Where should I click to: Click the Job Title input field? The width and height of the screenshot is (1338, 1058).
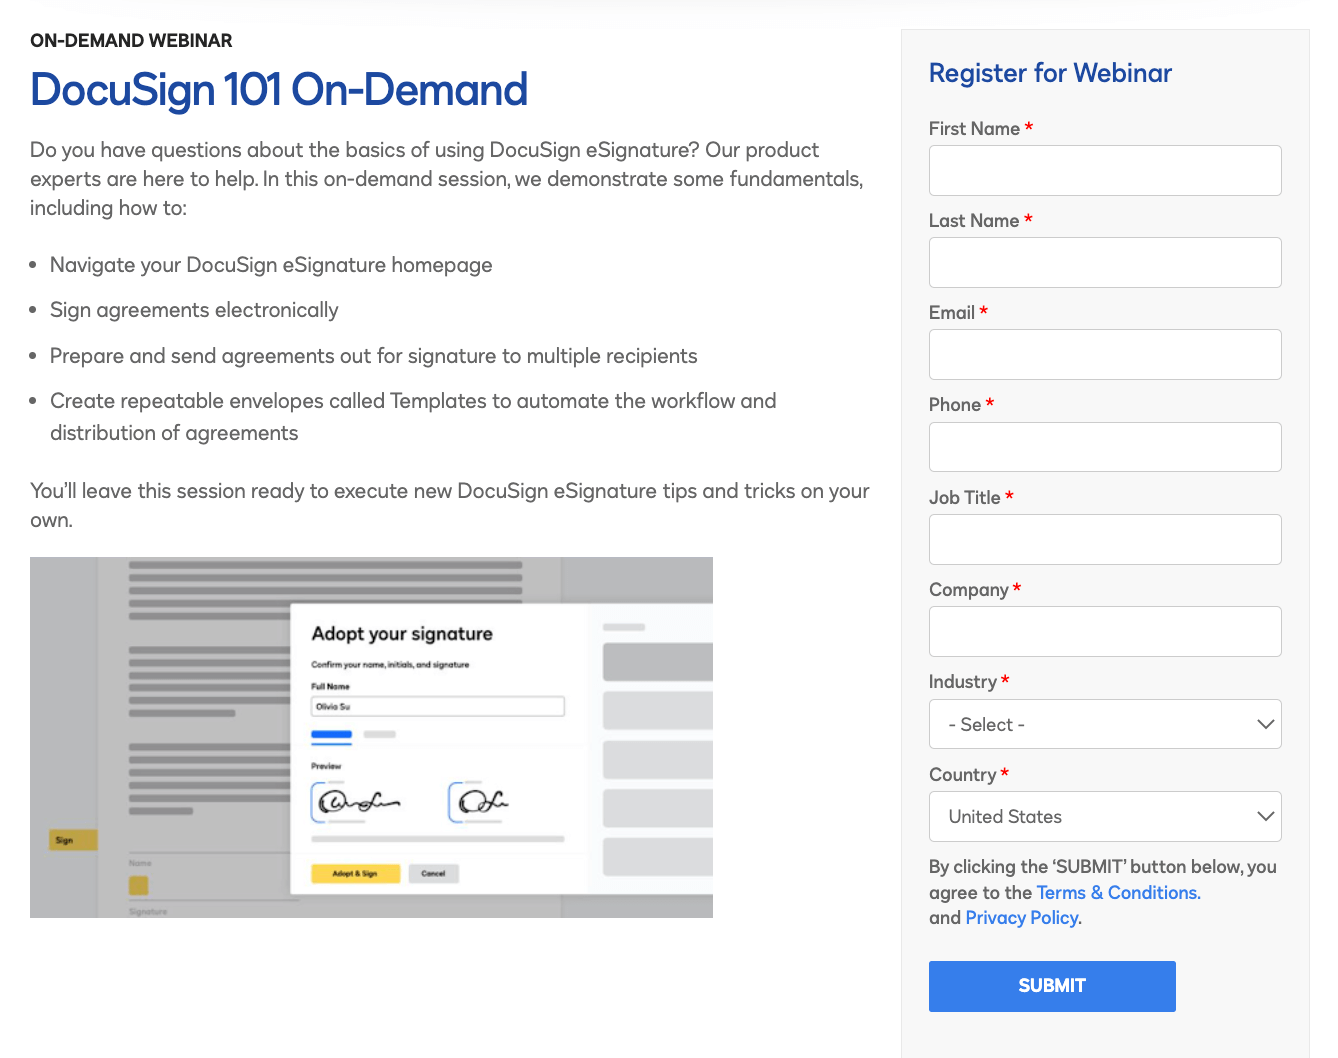(x=1105, y=539)
